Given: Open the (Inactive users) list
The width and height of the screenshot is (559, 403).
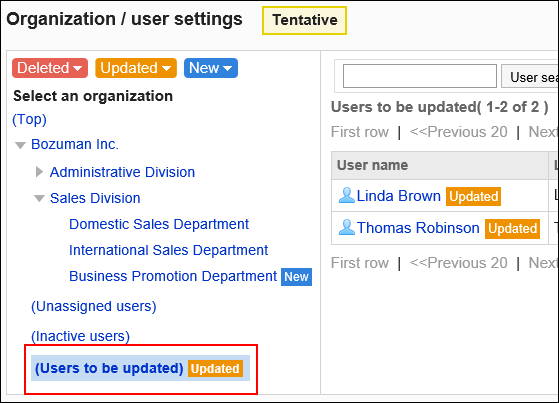Looking at the screenshot, I should [x=81, y=336].
